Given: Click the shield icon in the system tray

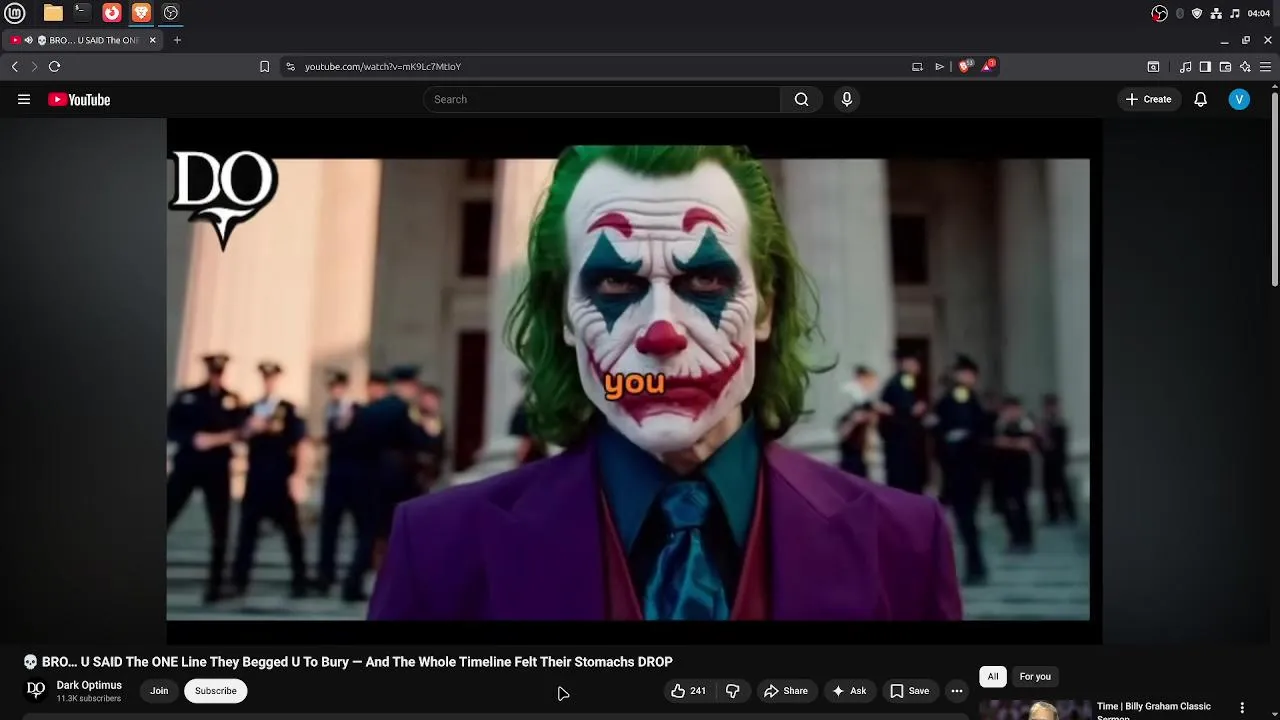Looking at the screenshot, I should [x=1197, y=13].
